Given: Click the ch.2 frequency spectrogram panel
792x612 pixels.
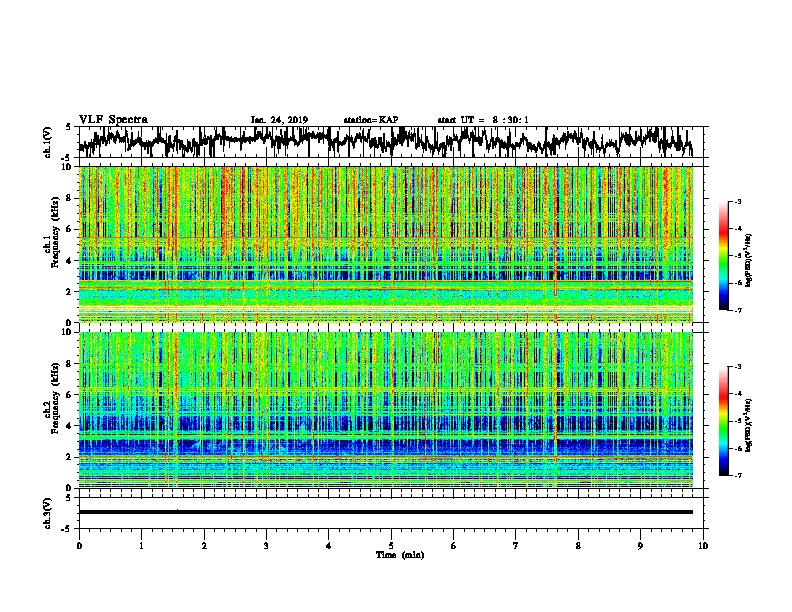Looking at the screenshot, I should point(386,410).
